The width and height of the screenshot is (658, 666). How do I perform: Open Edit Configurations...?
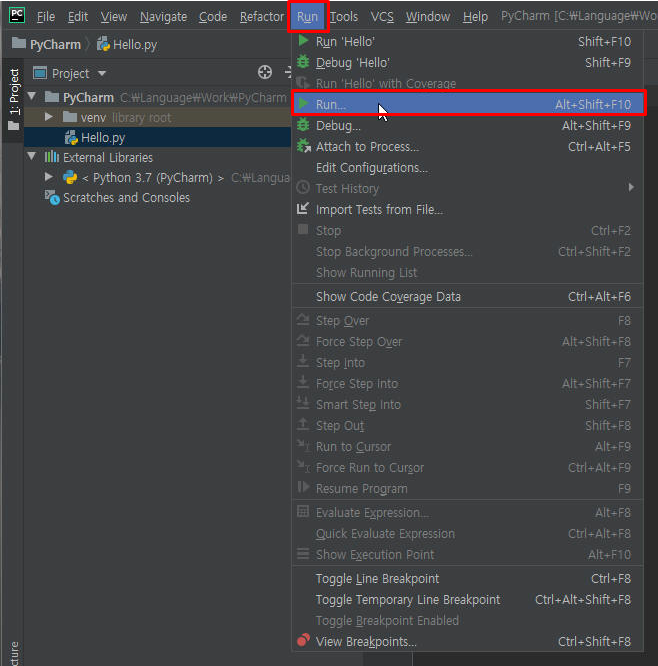coord(467,167)
